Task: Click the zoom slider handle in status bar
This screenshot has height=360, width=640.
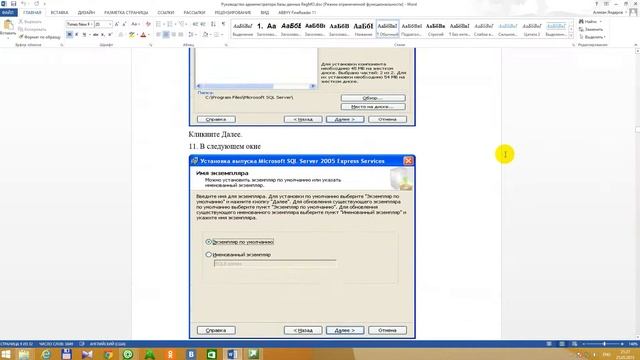Action: [604, 344]
